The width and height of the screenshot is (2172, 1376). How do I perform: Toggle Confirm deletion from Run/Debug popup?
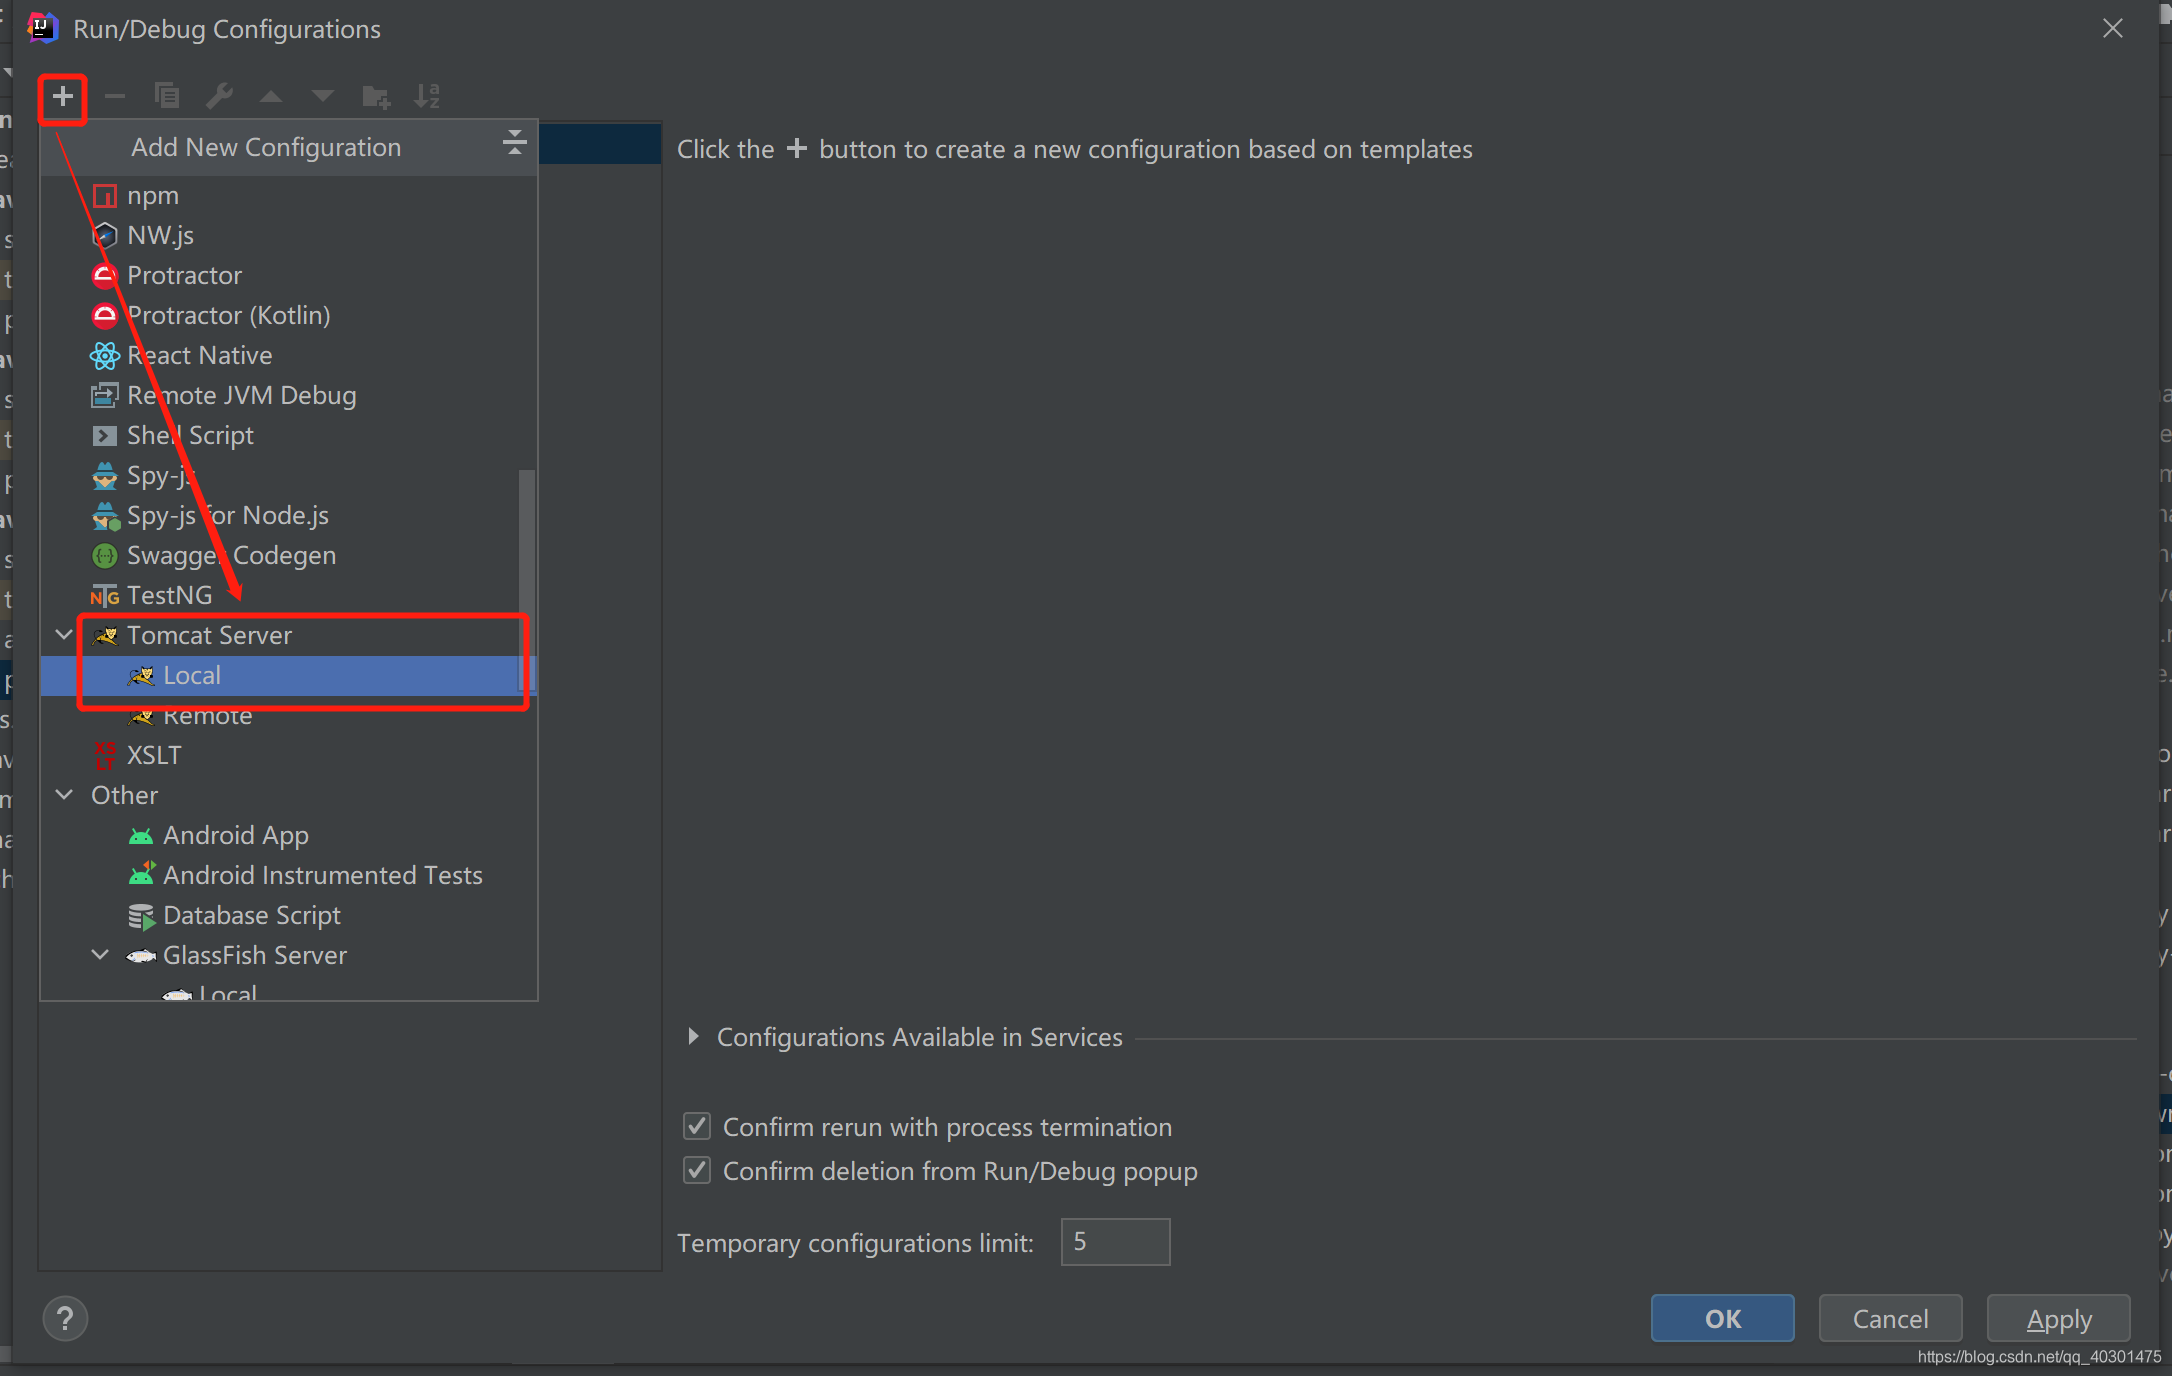tap(697, 1171)
